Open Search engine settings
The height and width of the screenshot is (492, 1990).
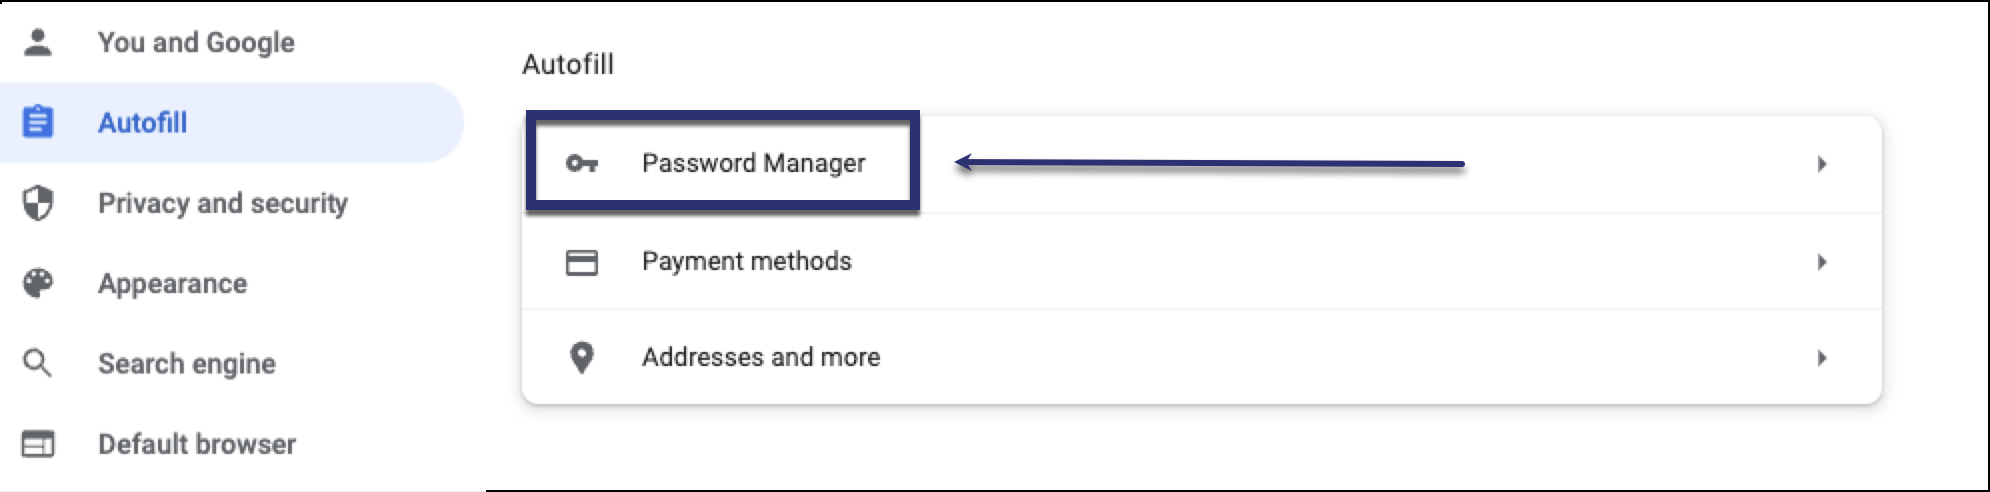[x=187, y=363]
